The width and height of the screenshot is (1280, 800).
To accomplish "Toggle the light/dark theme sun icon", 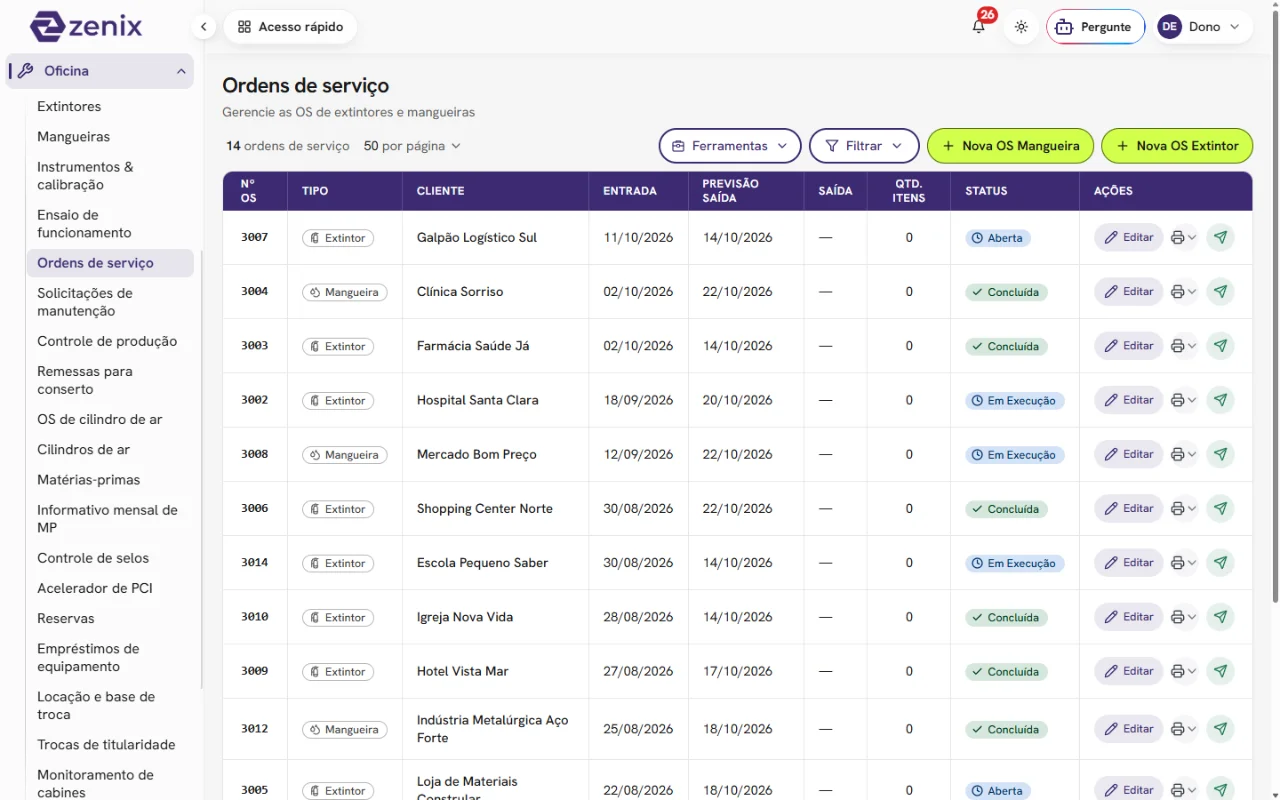I will [1021, 27].
